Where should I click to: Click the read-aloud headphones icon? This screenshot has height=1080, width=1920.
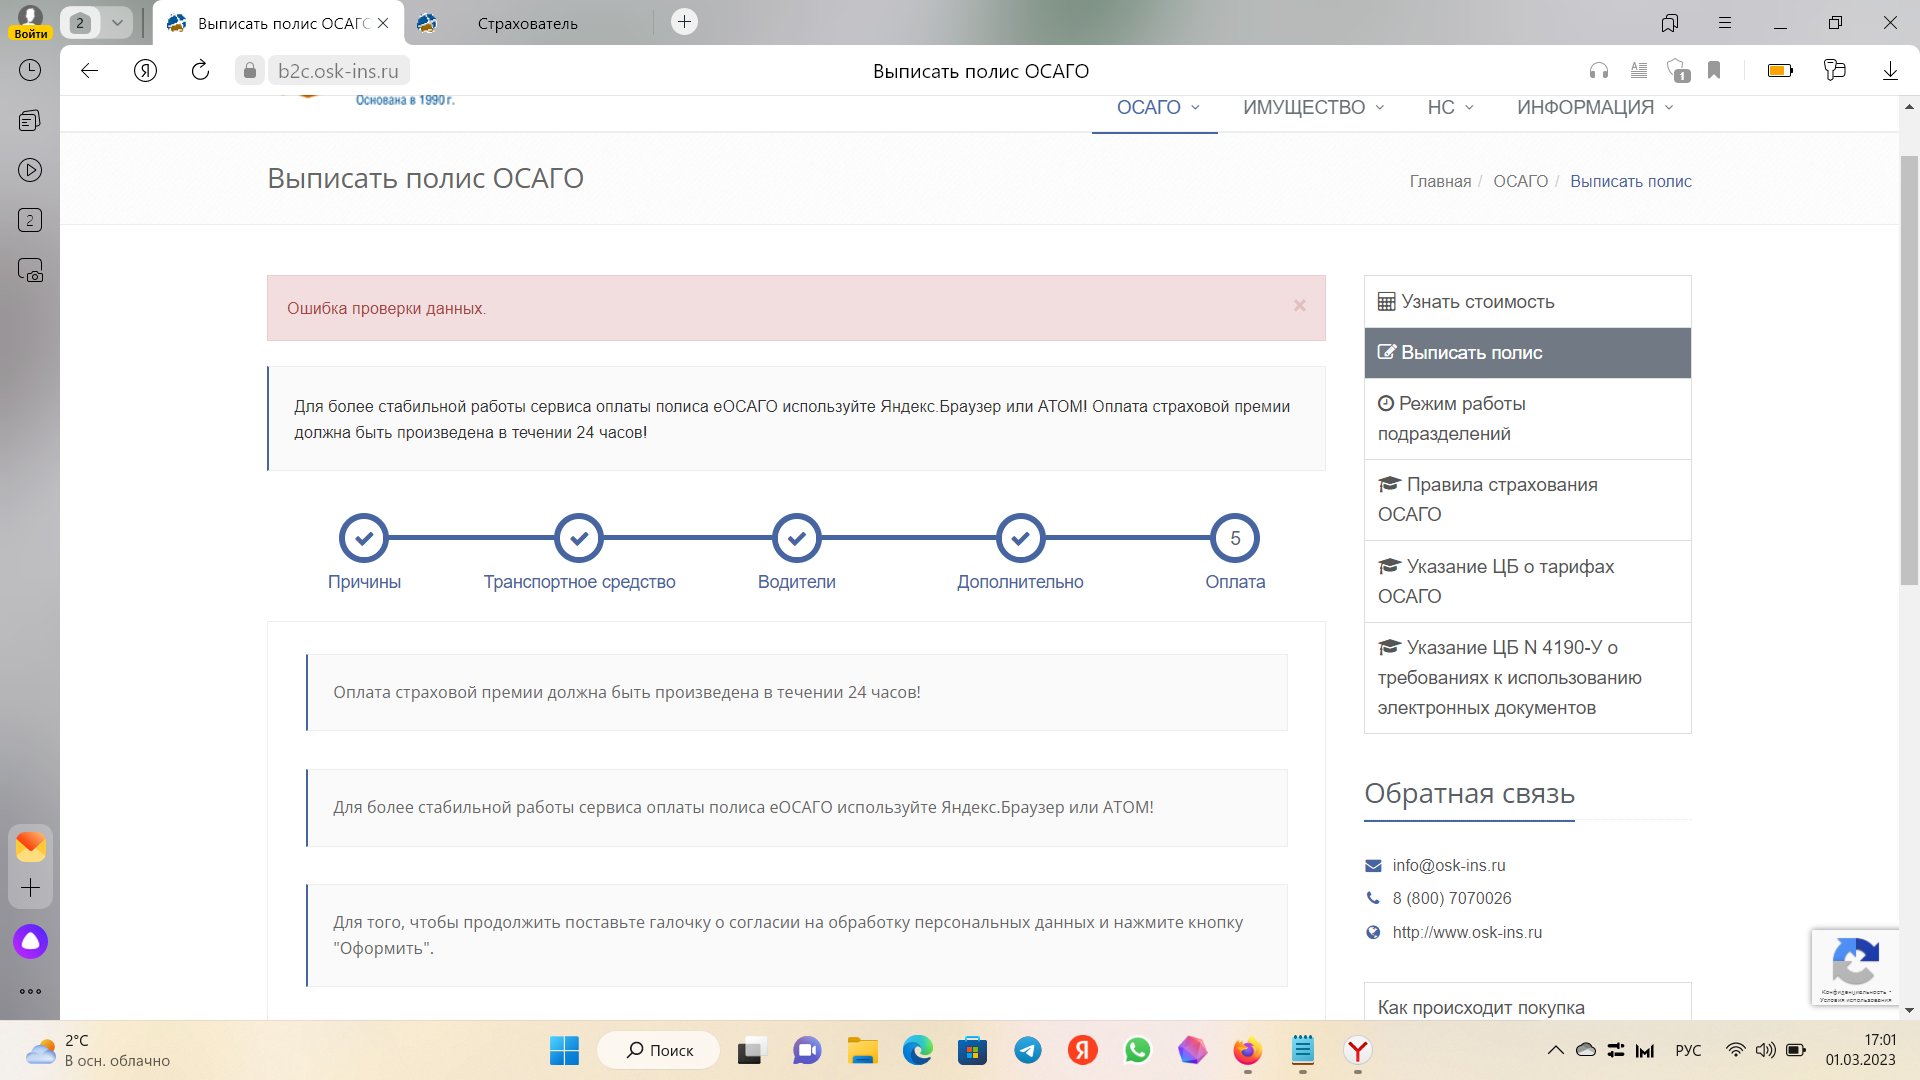1599,70
